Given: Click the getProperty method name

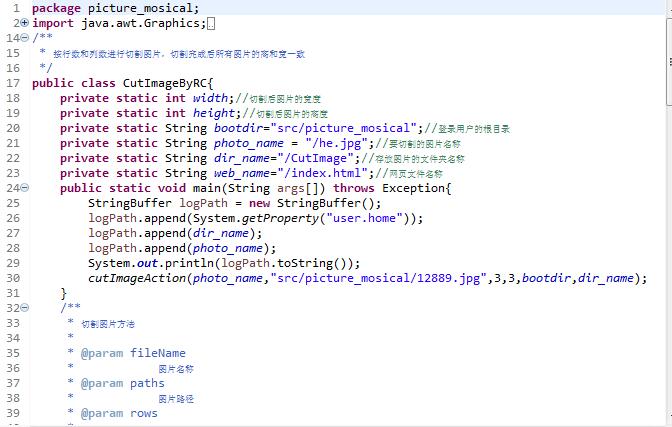Looking at the screenshot, I should click(x=280, y=219).
